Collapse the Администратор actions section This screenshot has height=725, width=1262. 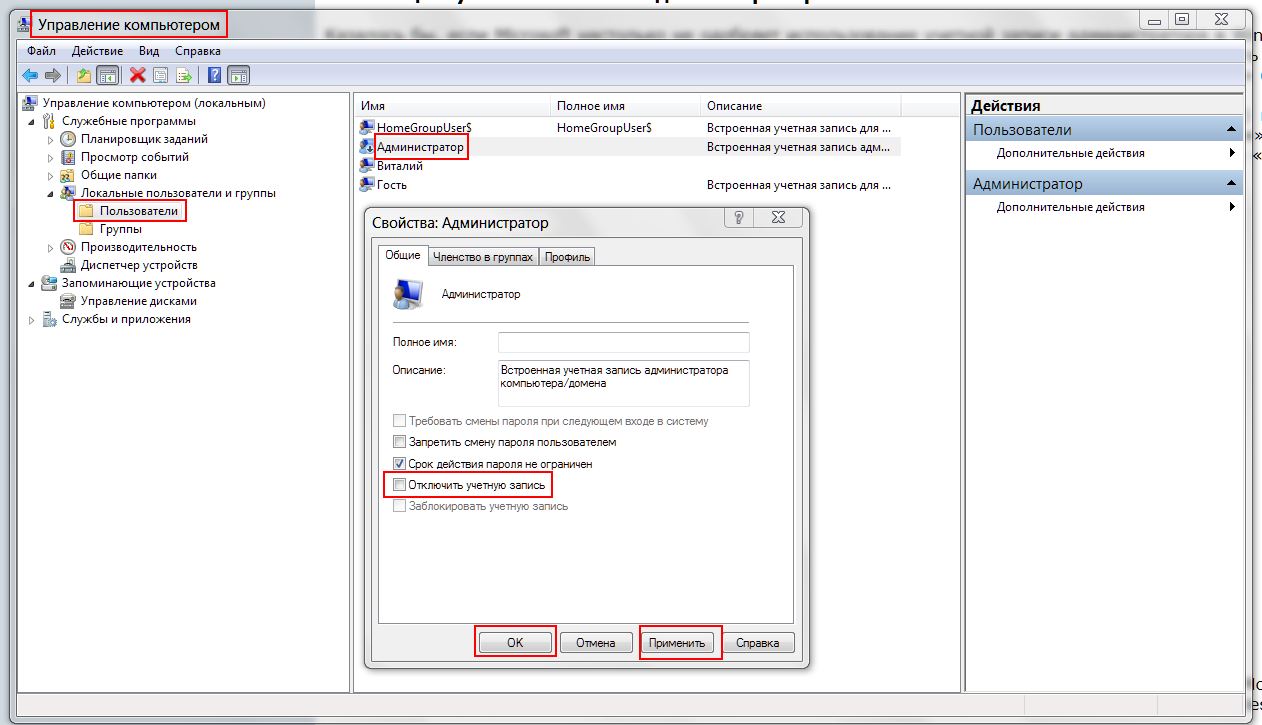coord(1232,184)
